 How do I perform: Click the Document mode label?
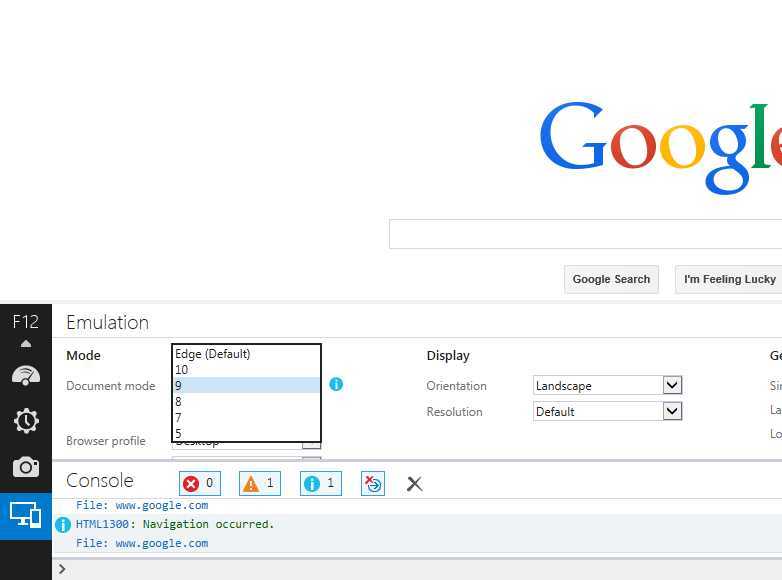tap(111, 386)
